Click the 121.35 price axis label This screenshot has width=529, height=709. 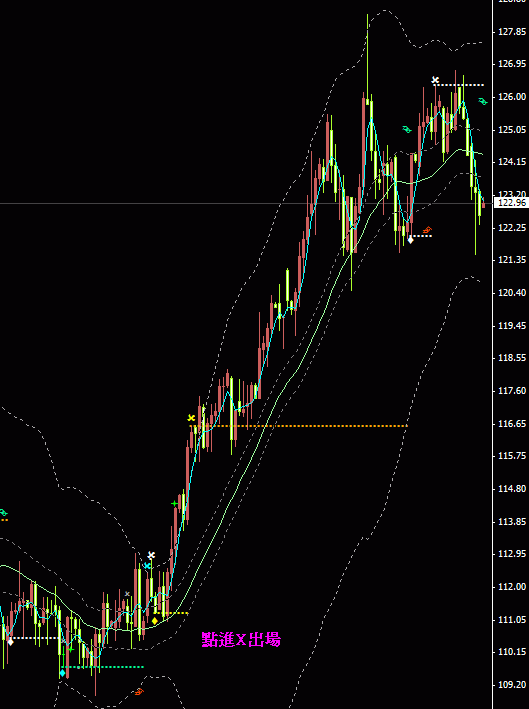point(512,260)
